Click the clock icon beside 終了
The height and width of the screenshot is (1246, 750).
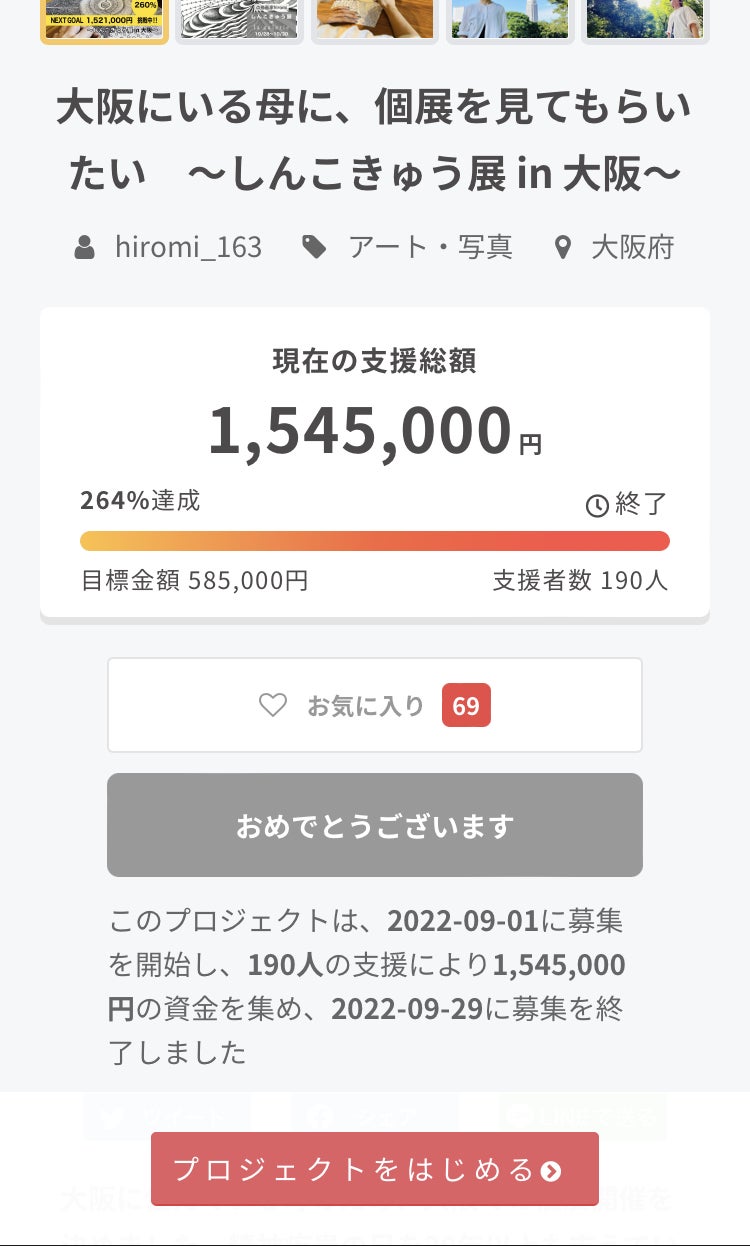pyautogui.click(x=597, y=506)
